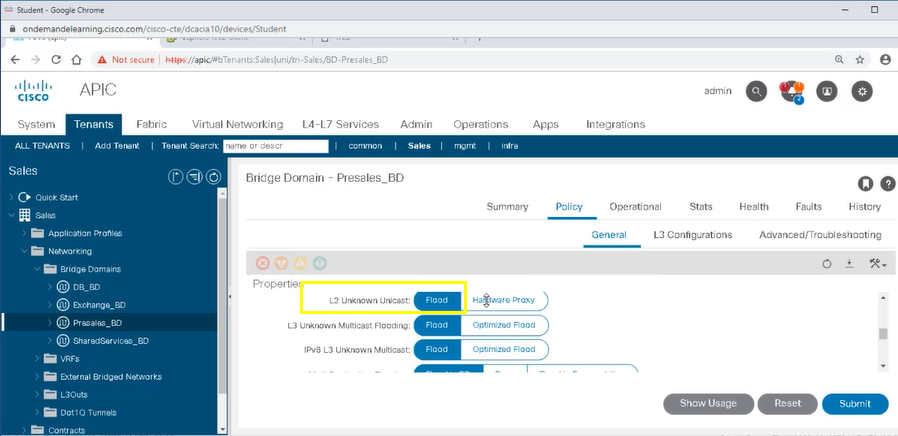The height and width of the screenshot is (436, 898).
Task: Collapse the Bridge Domains folder
Action: pyautogui.click(x=37, y=269)
